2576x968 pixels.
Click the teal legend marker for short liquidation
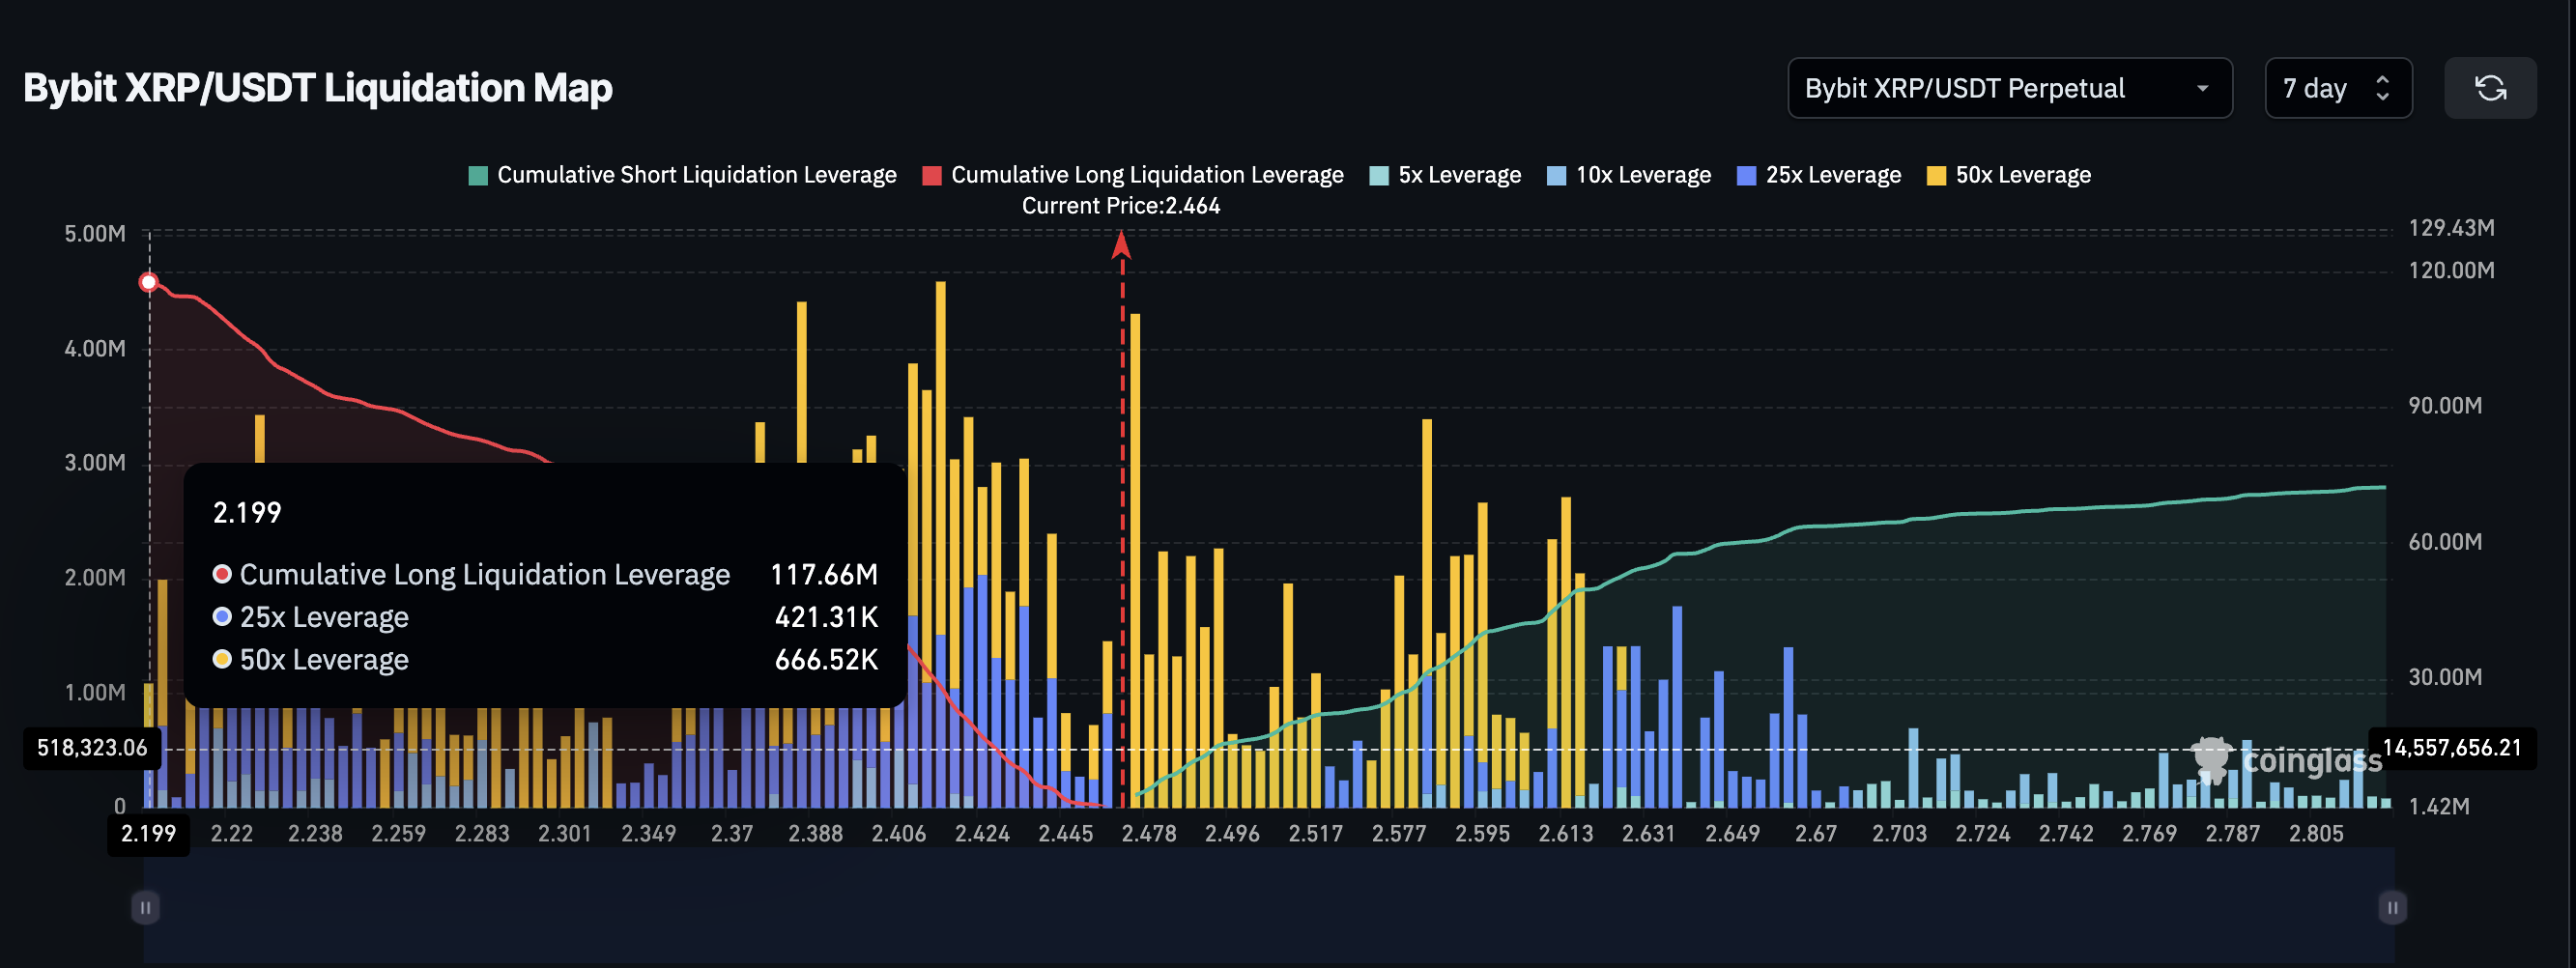(477, 174)
